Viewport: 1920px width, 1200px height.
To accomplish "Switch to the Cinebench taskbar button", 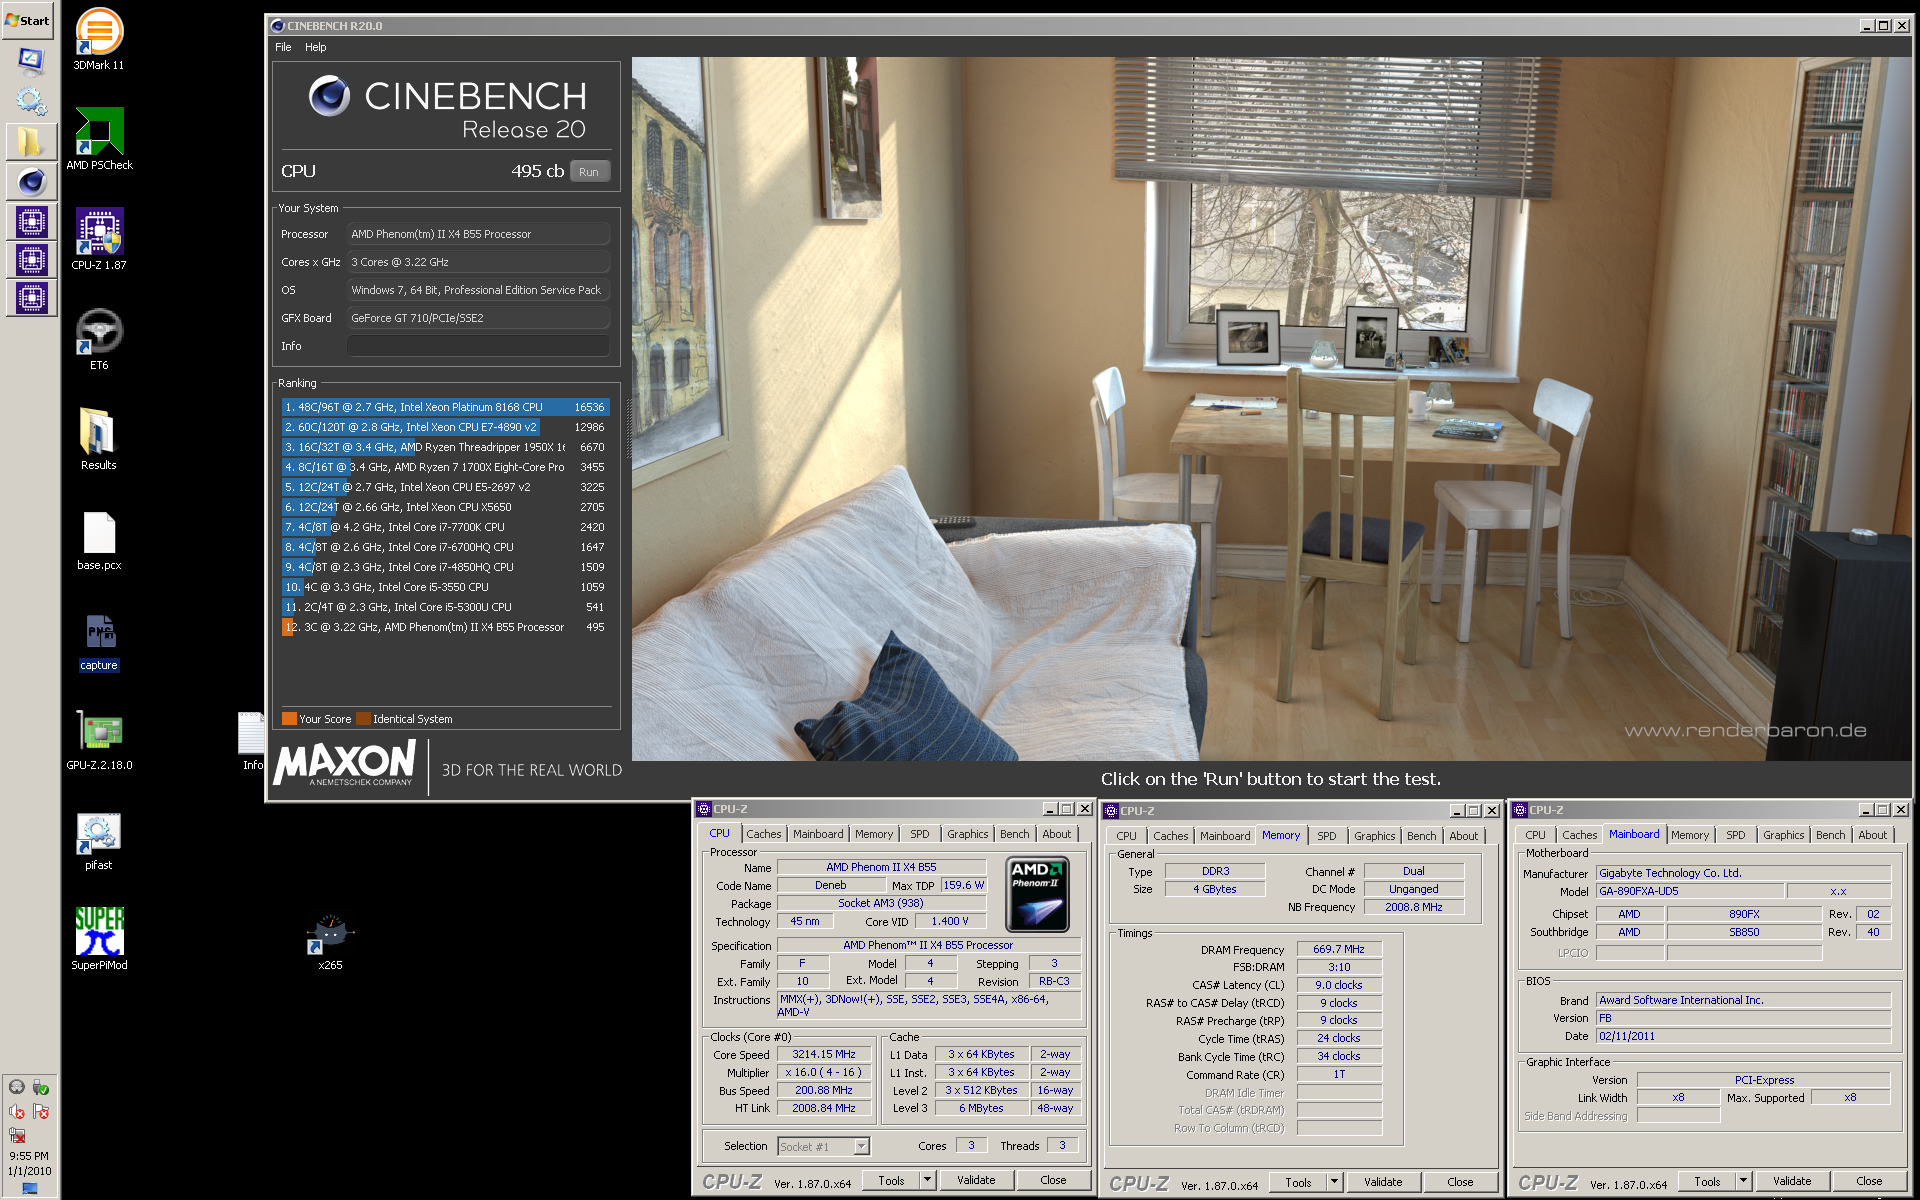I will pyautogui.click(x=31, y=182).
